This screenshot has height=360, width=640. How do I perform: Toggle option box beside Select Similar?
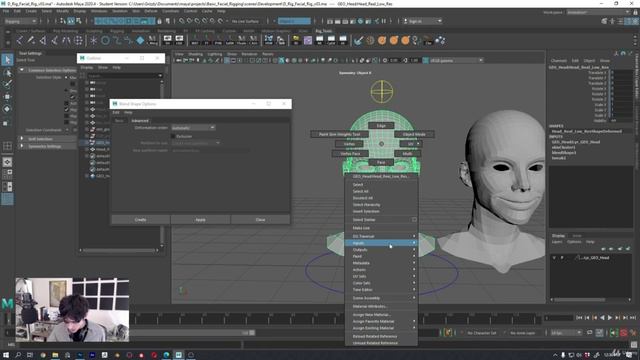point(414,220)
